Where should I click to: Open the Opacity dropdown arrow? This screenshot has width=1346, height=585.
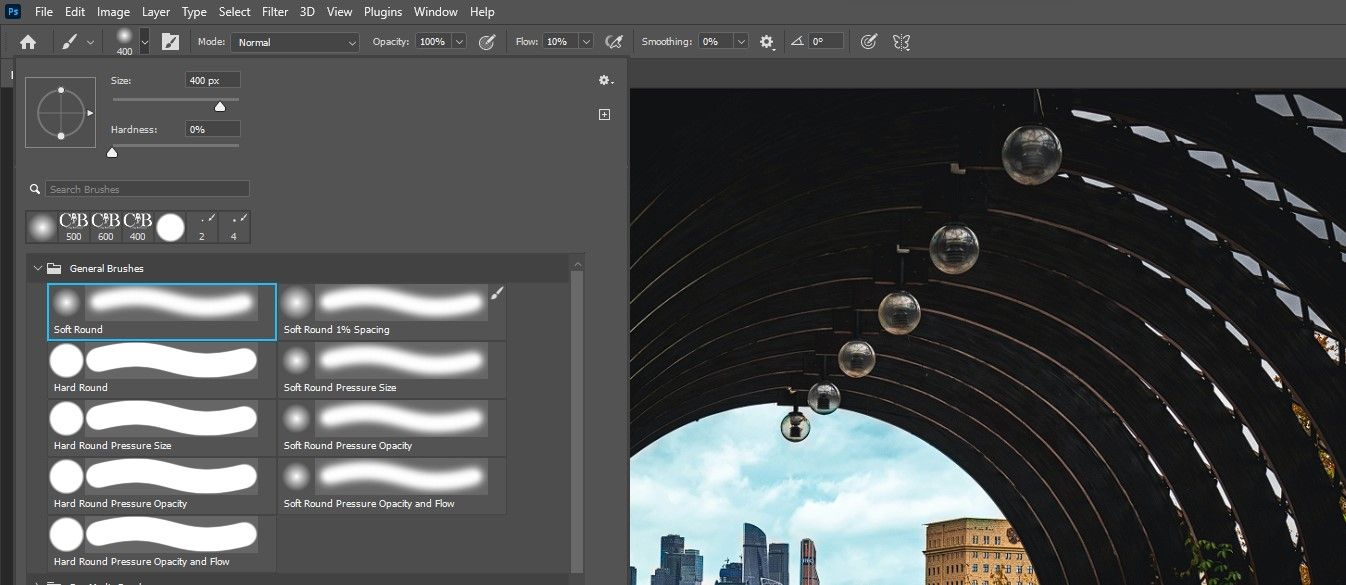(x=459, y=42)
